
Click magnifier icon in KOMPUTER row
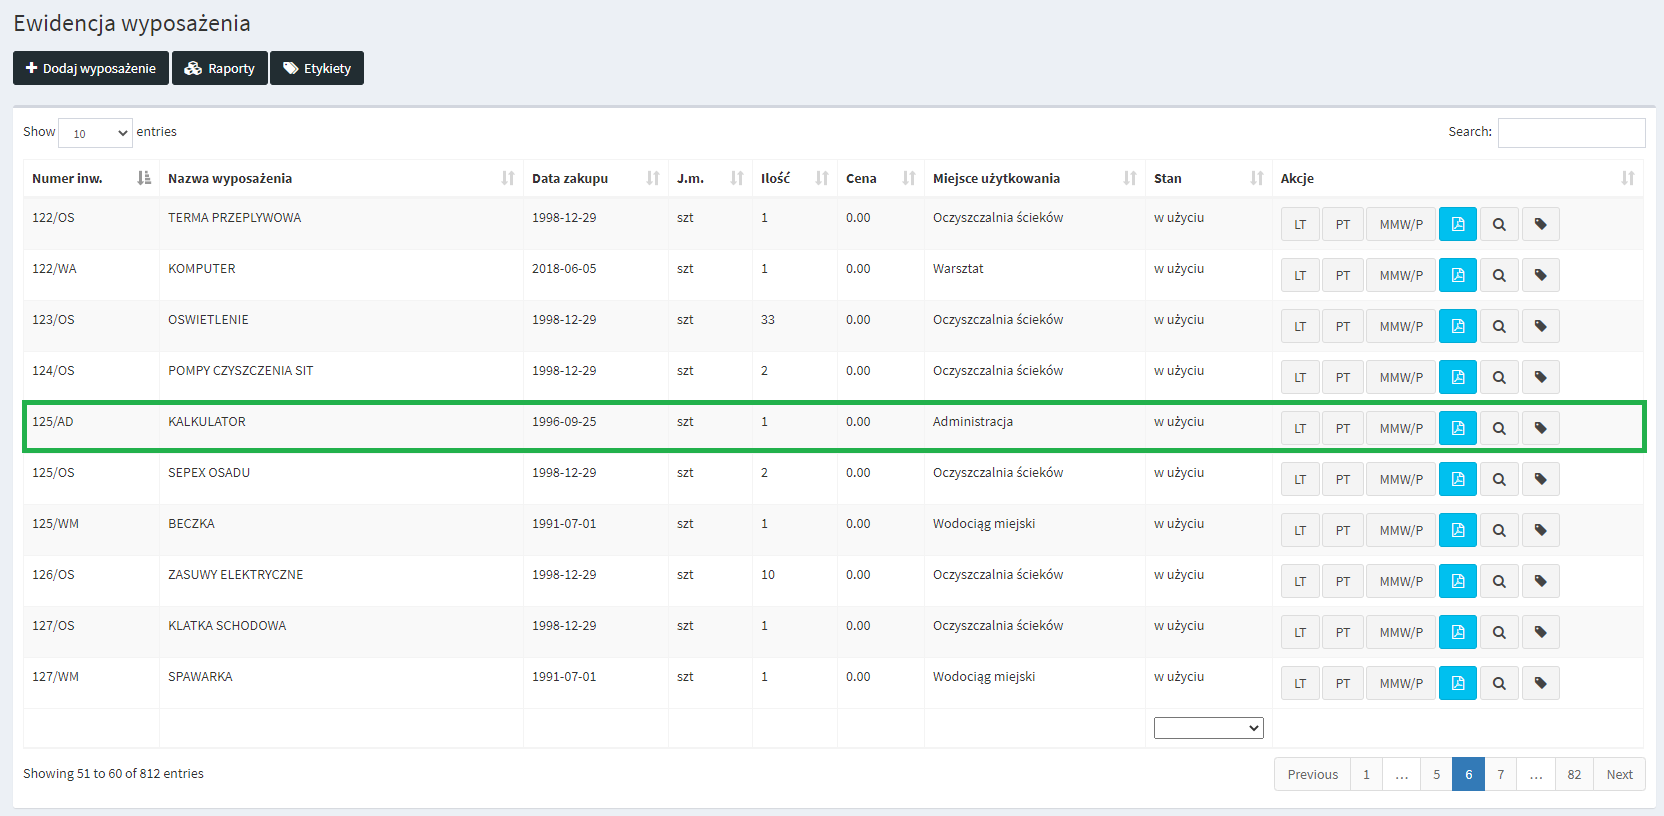(x=1498, y=275)
